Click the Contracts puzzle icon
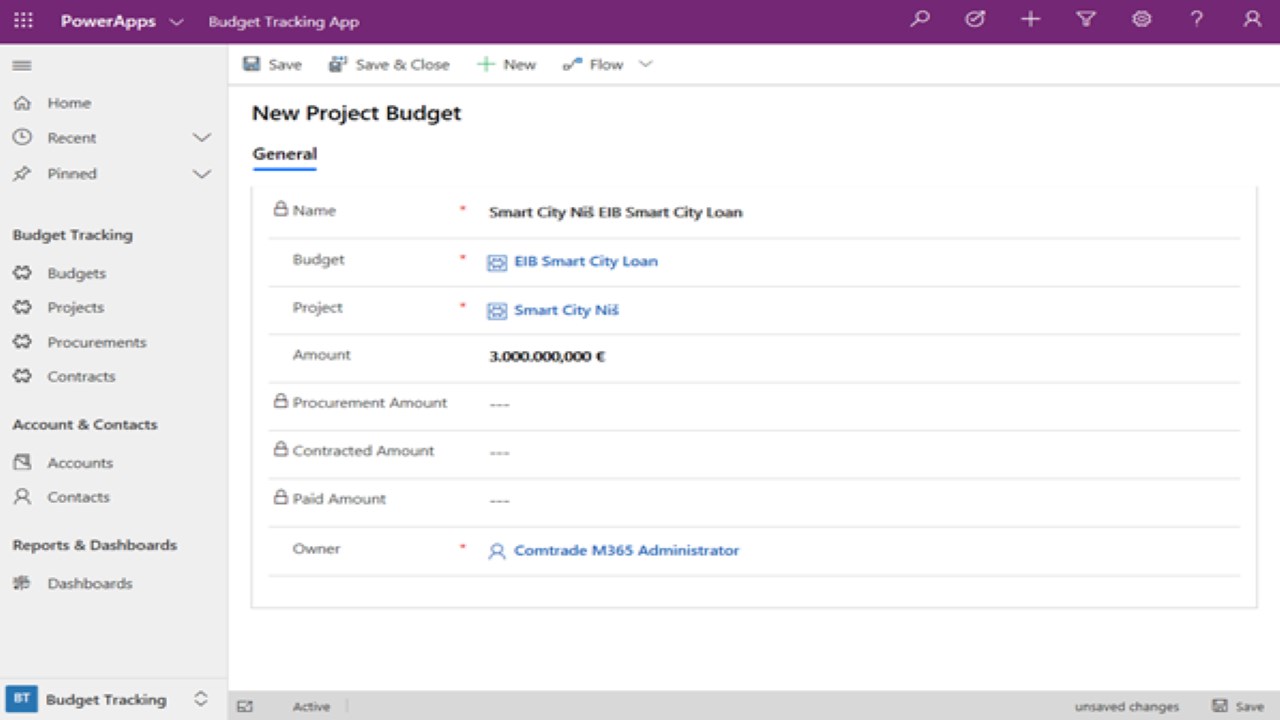 22,376
